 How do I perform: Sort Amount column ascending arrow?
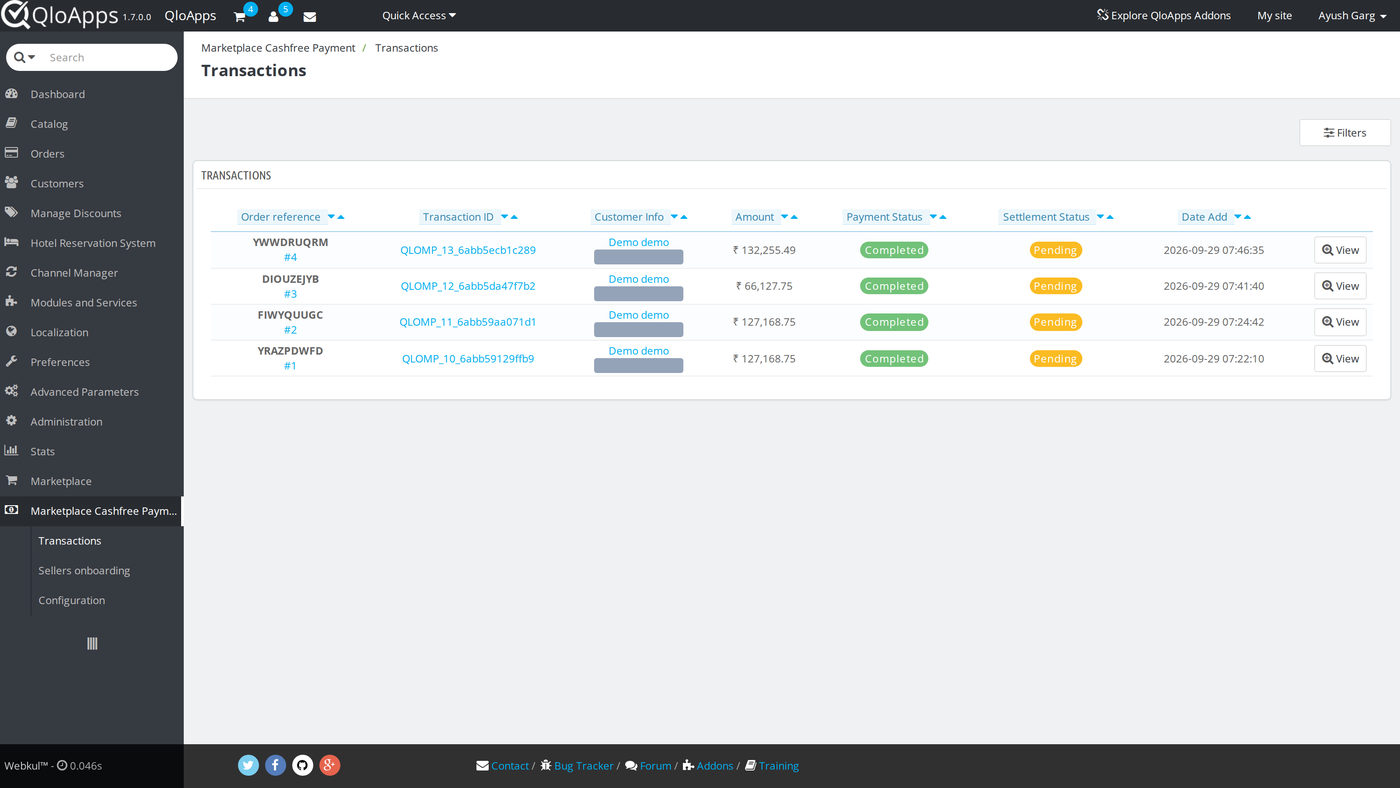794,217
